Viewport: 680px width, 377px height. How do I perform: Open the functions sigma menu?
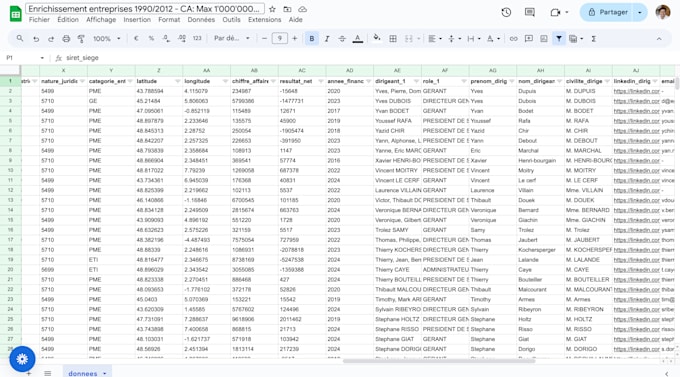coord(594,39)
